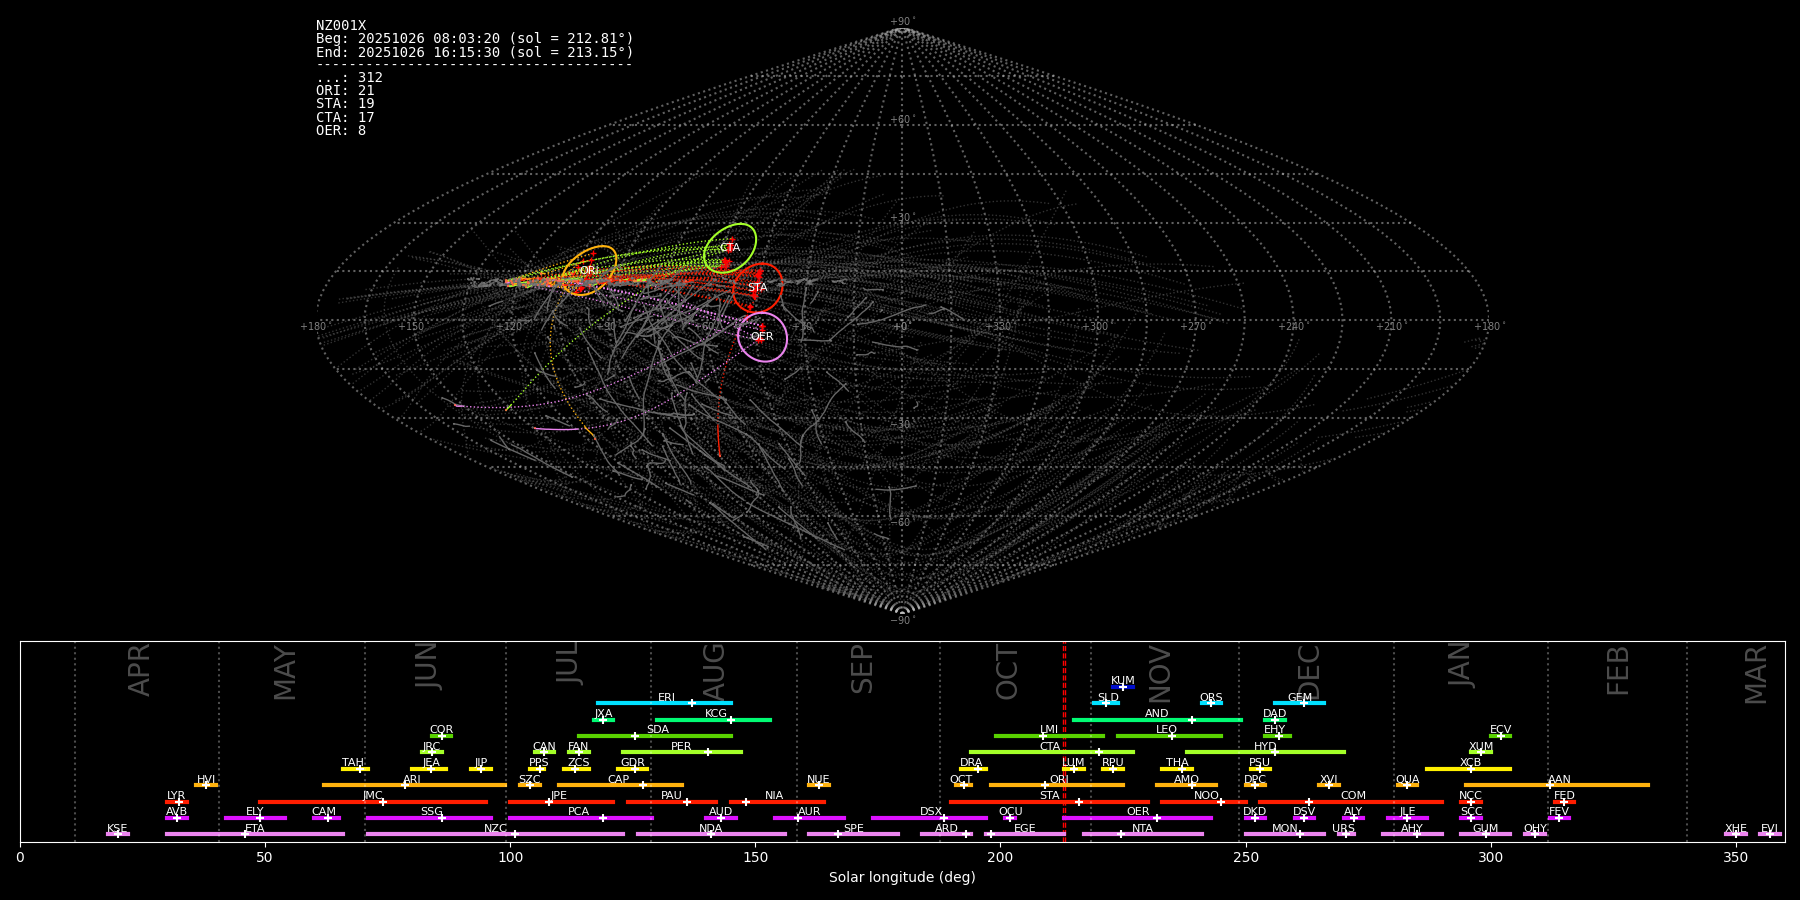Viewport: 1800px width, 900px height.
Task: Click the ARI shower label in the timeline
Action: point(412,780)
